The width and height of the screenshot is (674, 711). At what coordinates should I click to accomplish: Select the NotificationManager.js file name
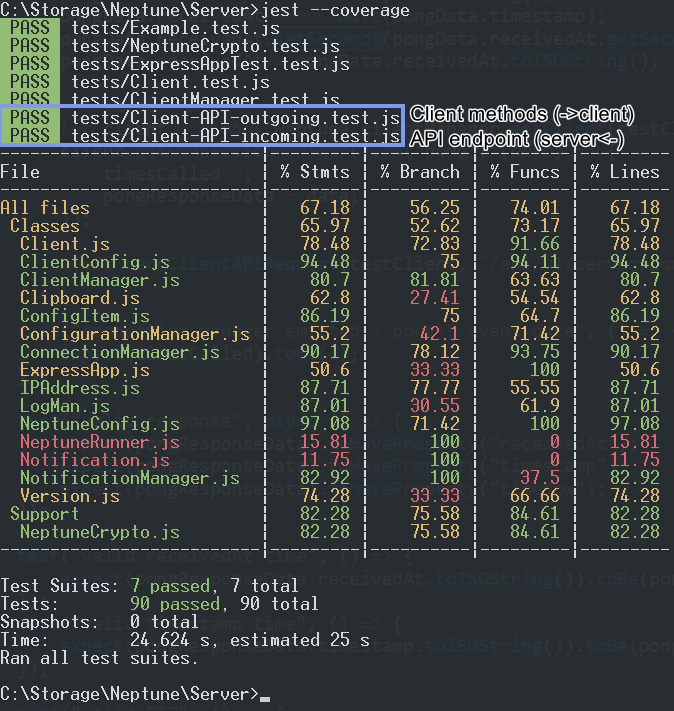tap(130, 478)
